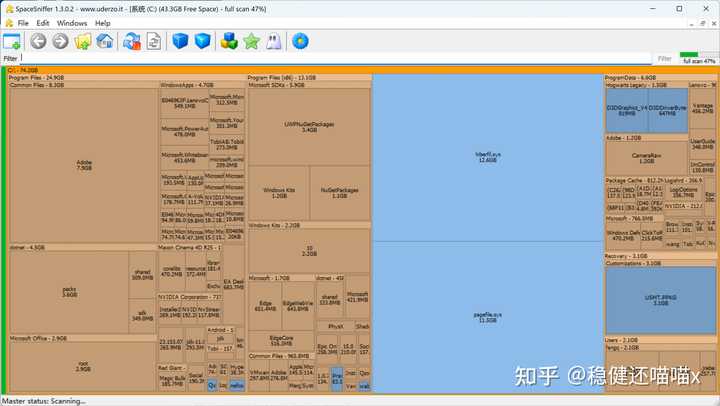Select the D3DDriverByte 647MB block
720x406 pixels.
point(668,110)
